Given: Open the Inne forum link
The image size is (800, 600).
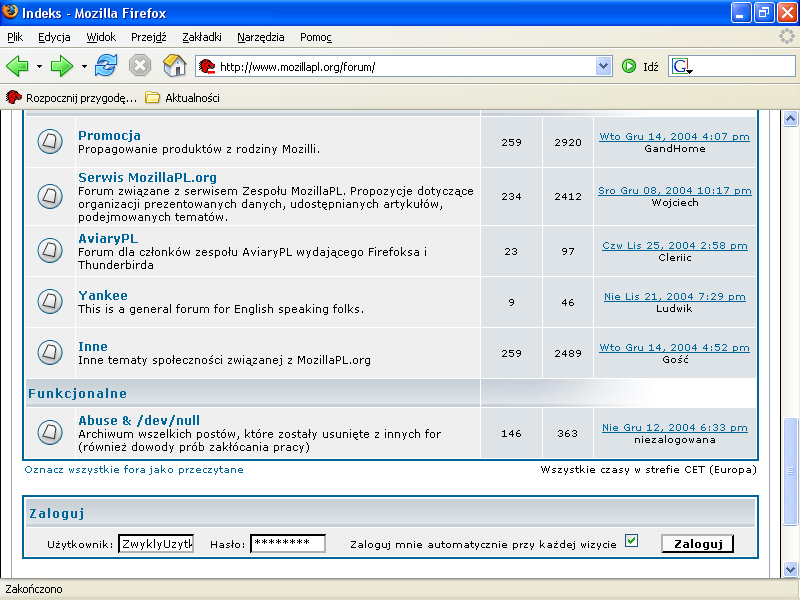Looking at the screenshot, I should click(x=93, y=346).
